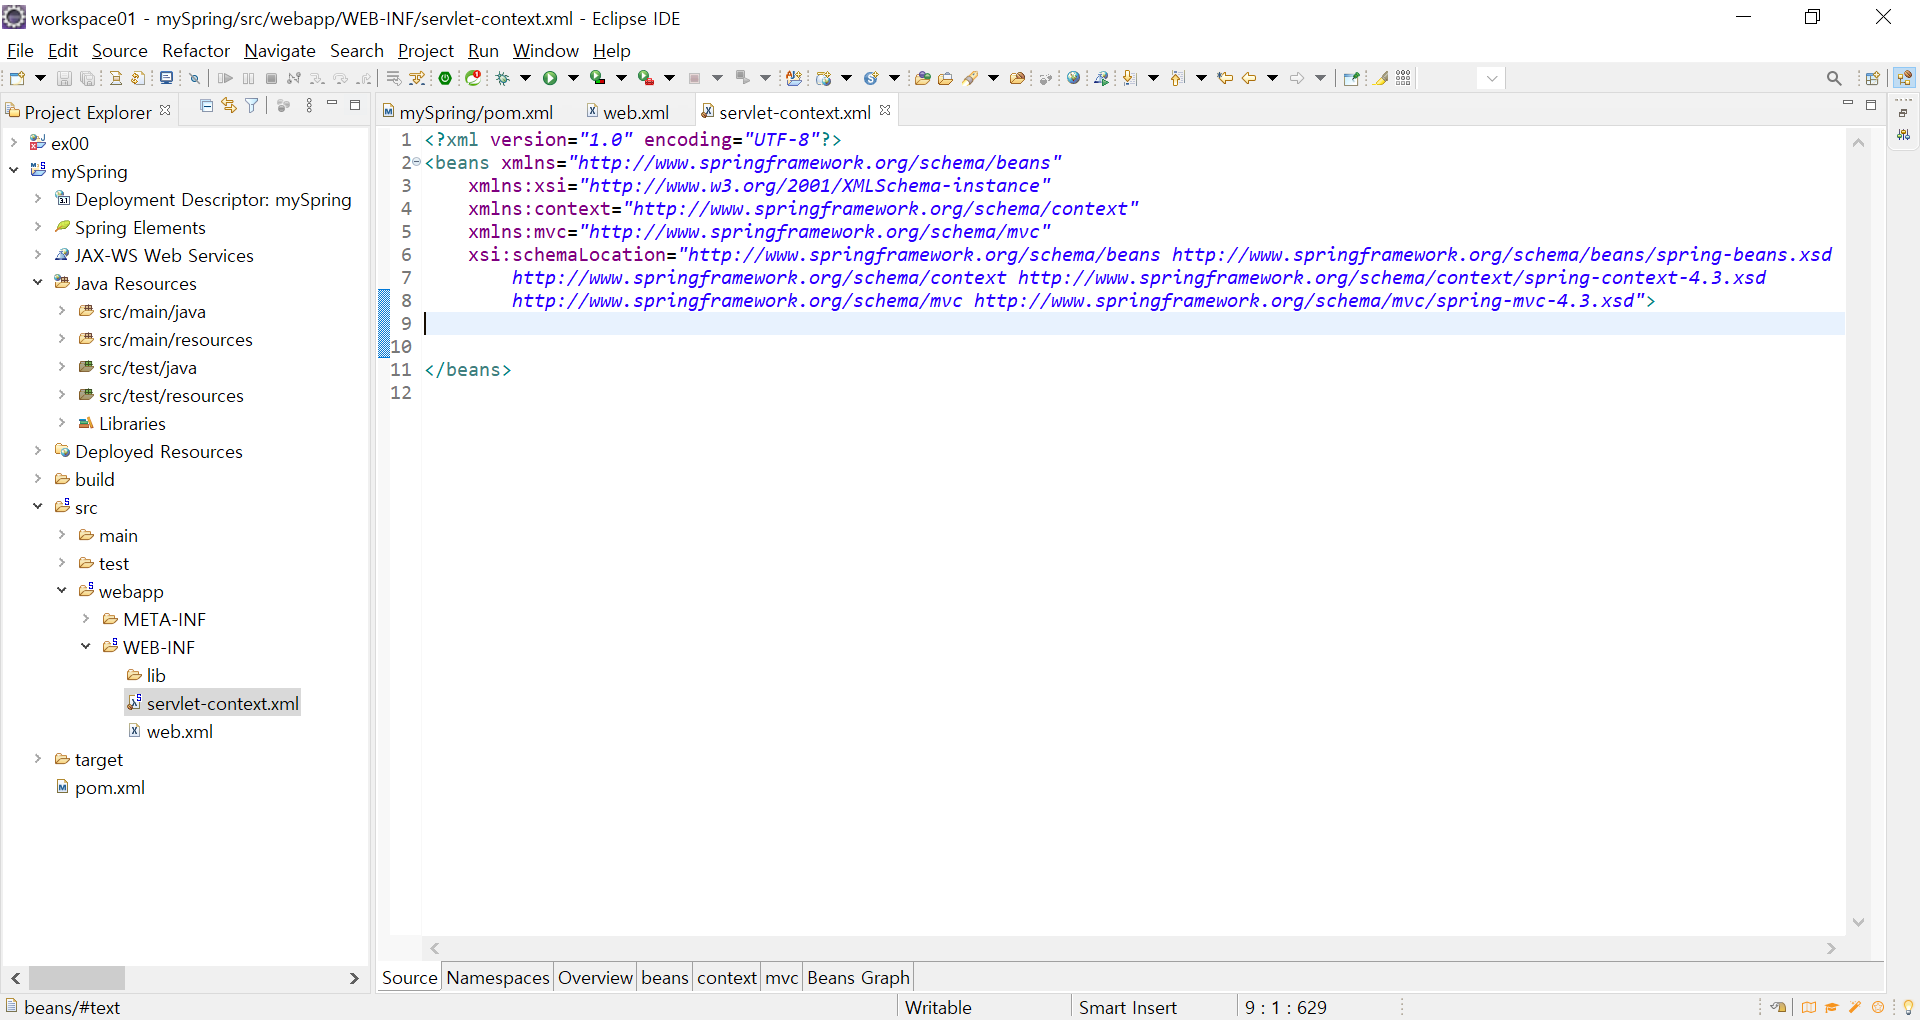Click the Save All toolbar icon
The height and width of the screenshot is (1020, 1920).
88,78
